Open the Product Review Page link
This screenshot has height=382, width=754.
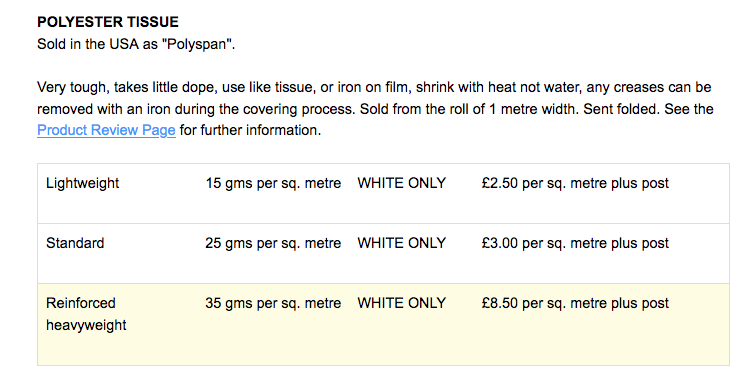106,130
